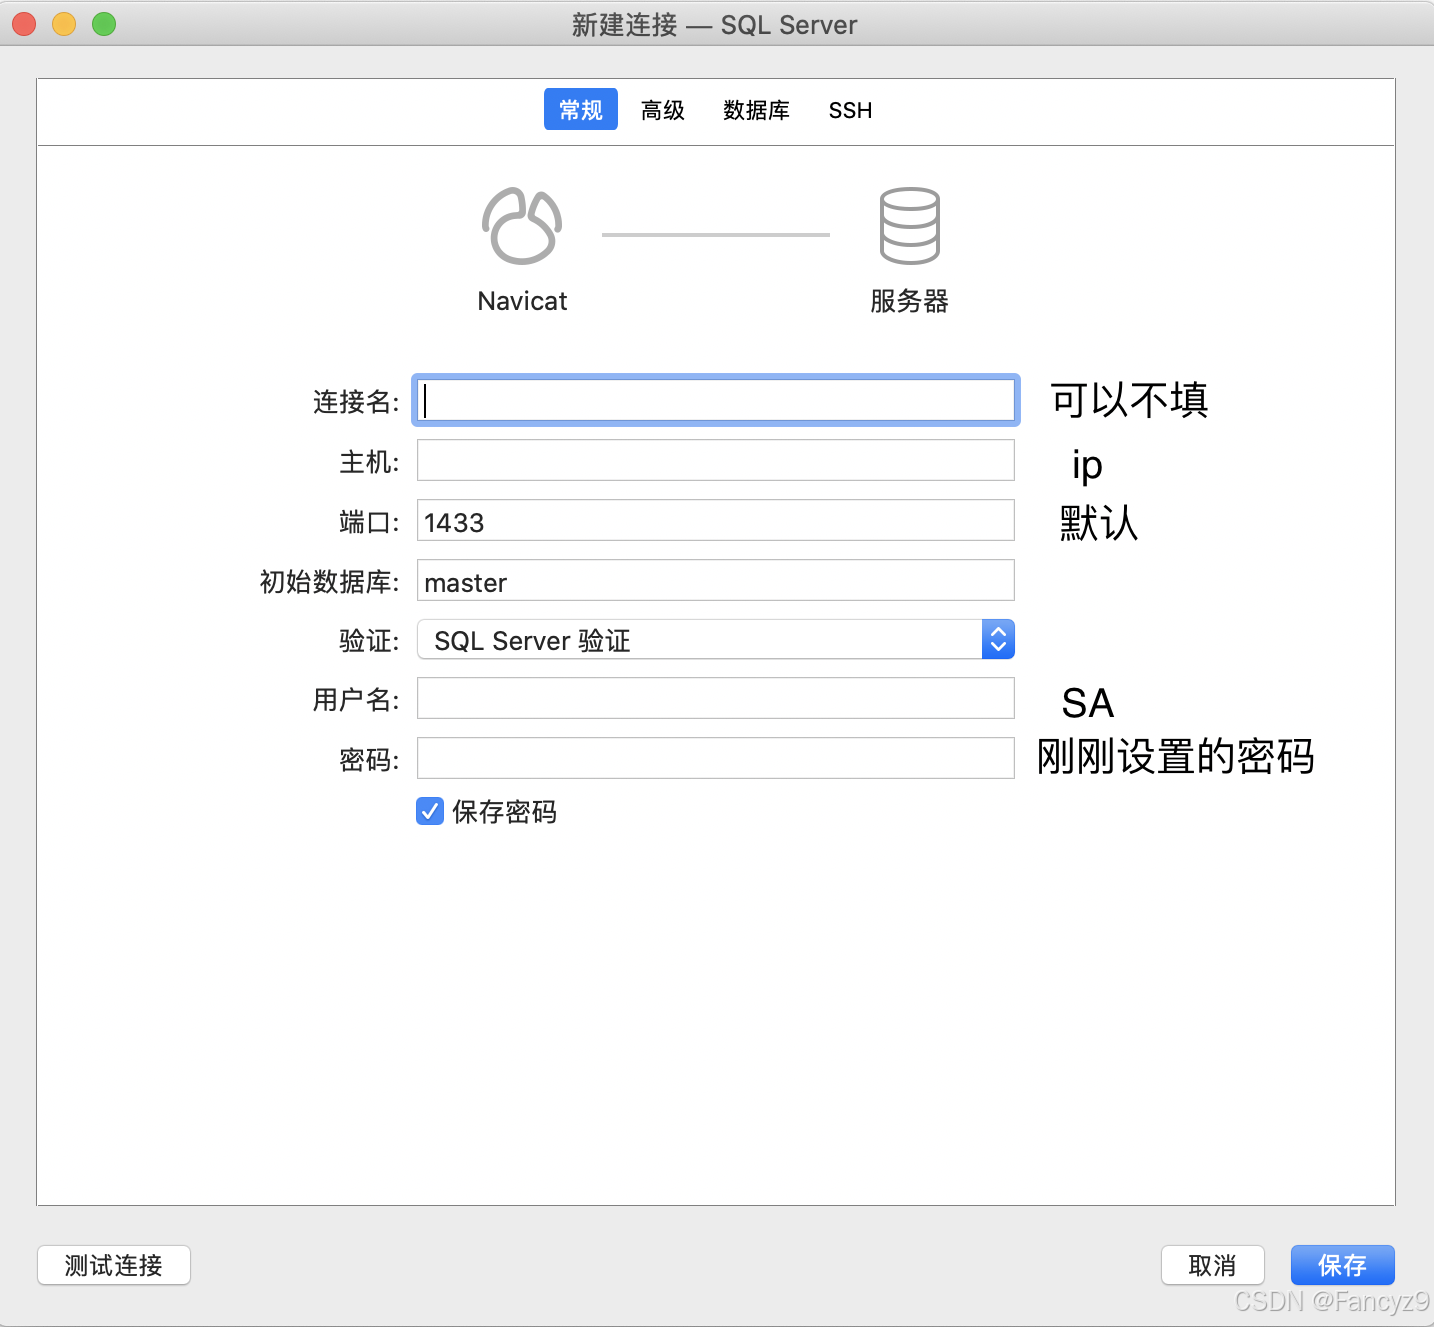The height and width of the screenshot is (1327, 1434).
Task: Open the 数据库 tab
Action: click(756, 110)
